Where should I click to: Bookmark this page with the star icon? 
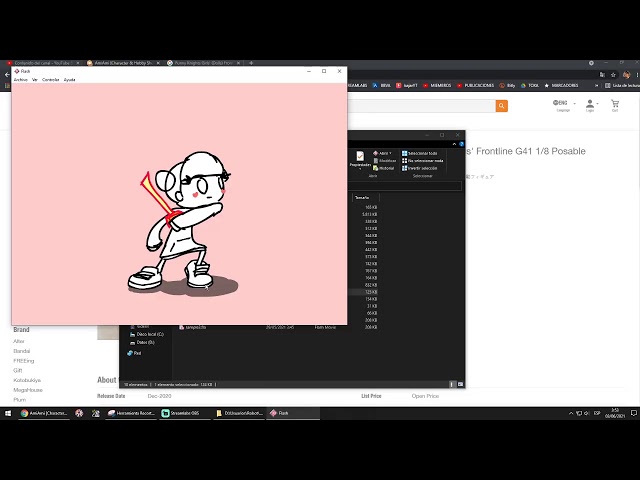coord(613,75)
